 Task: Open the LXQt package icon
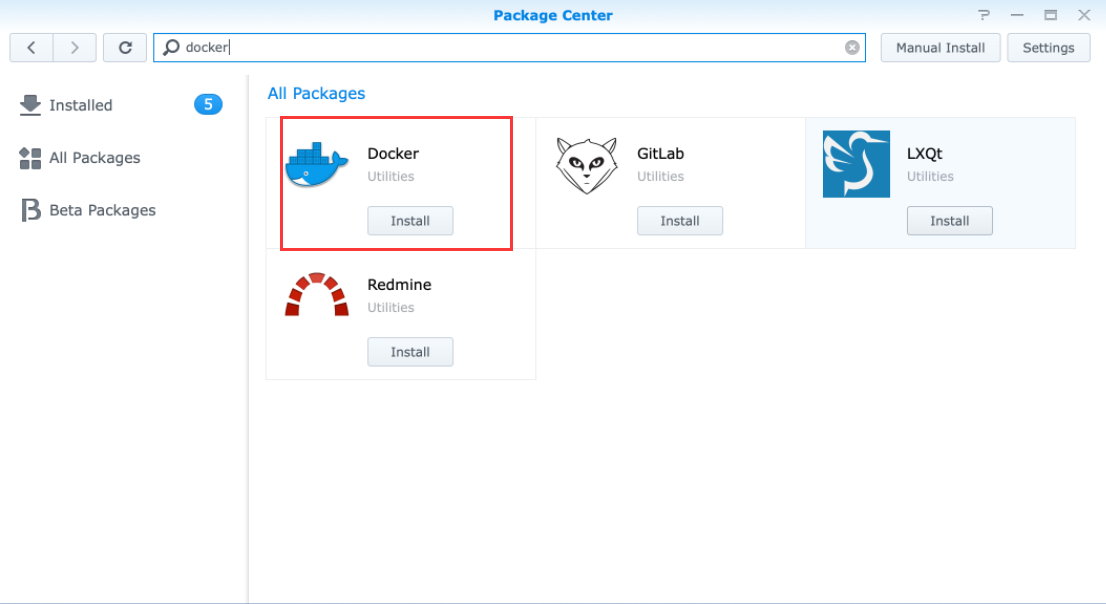(x=855, y=164)
